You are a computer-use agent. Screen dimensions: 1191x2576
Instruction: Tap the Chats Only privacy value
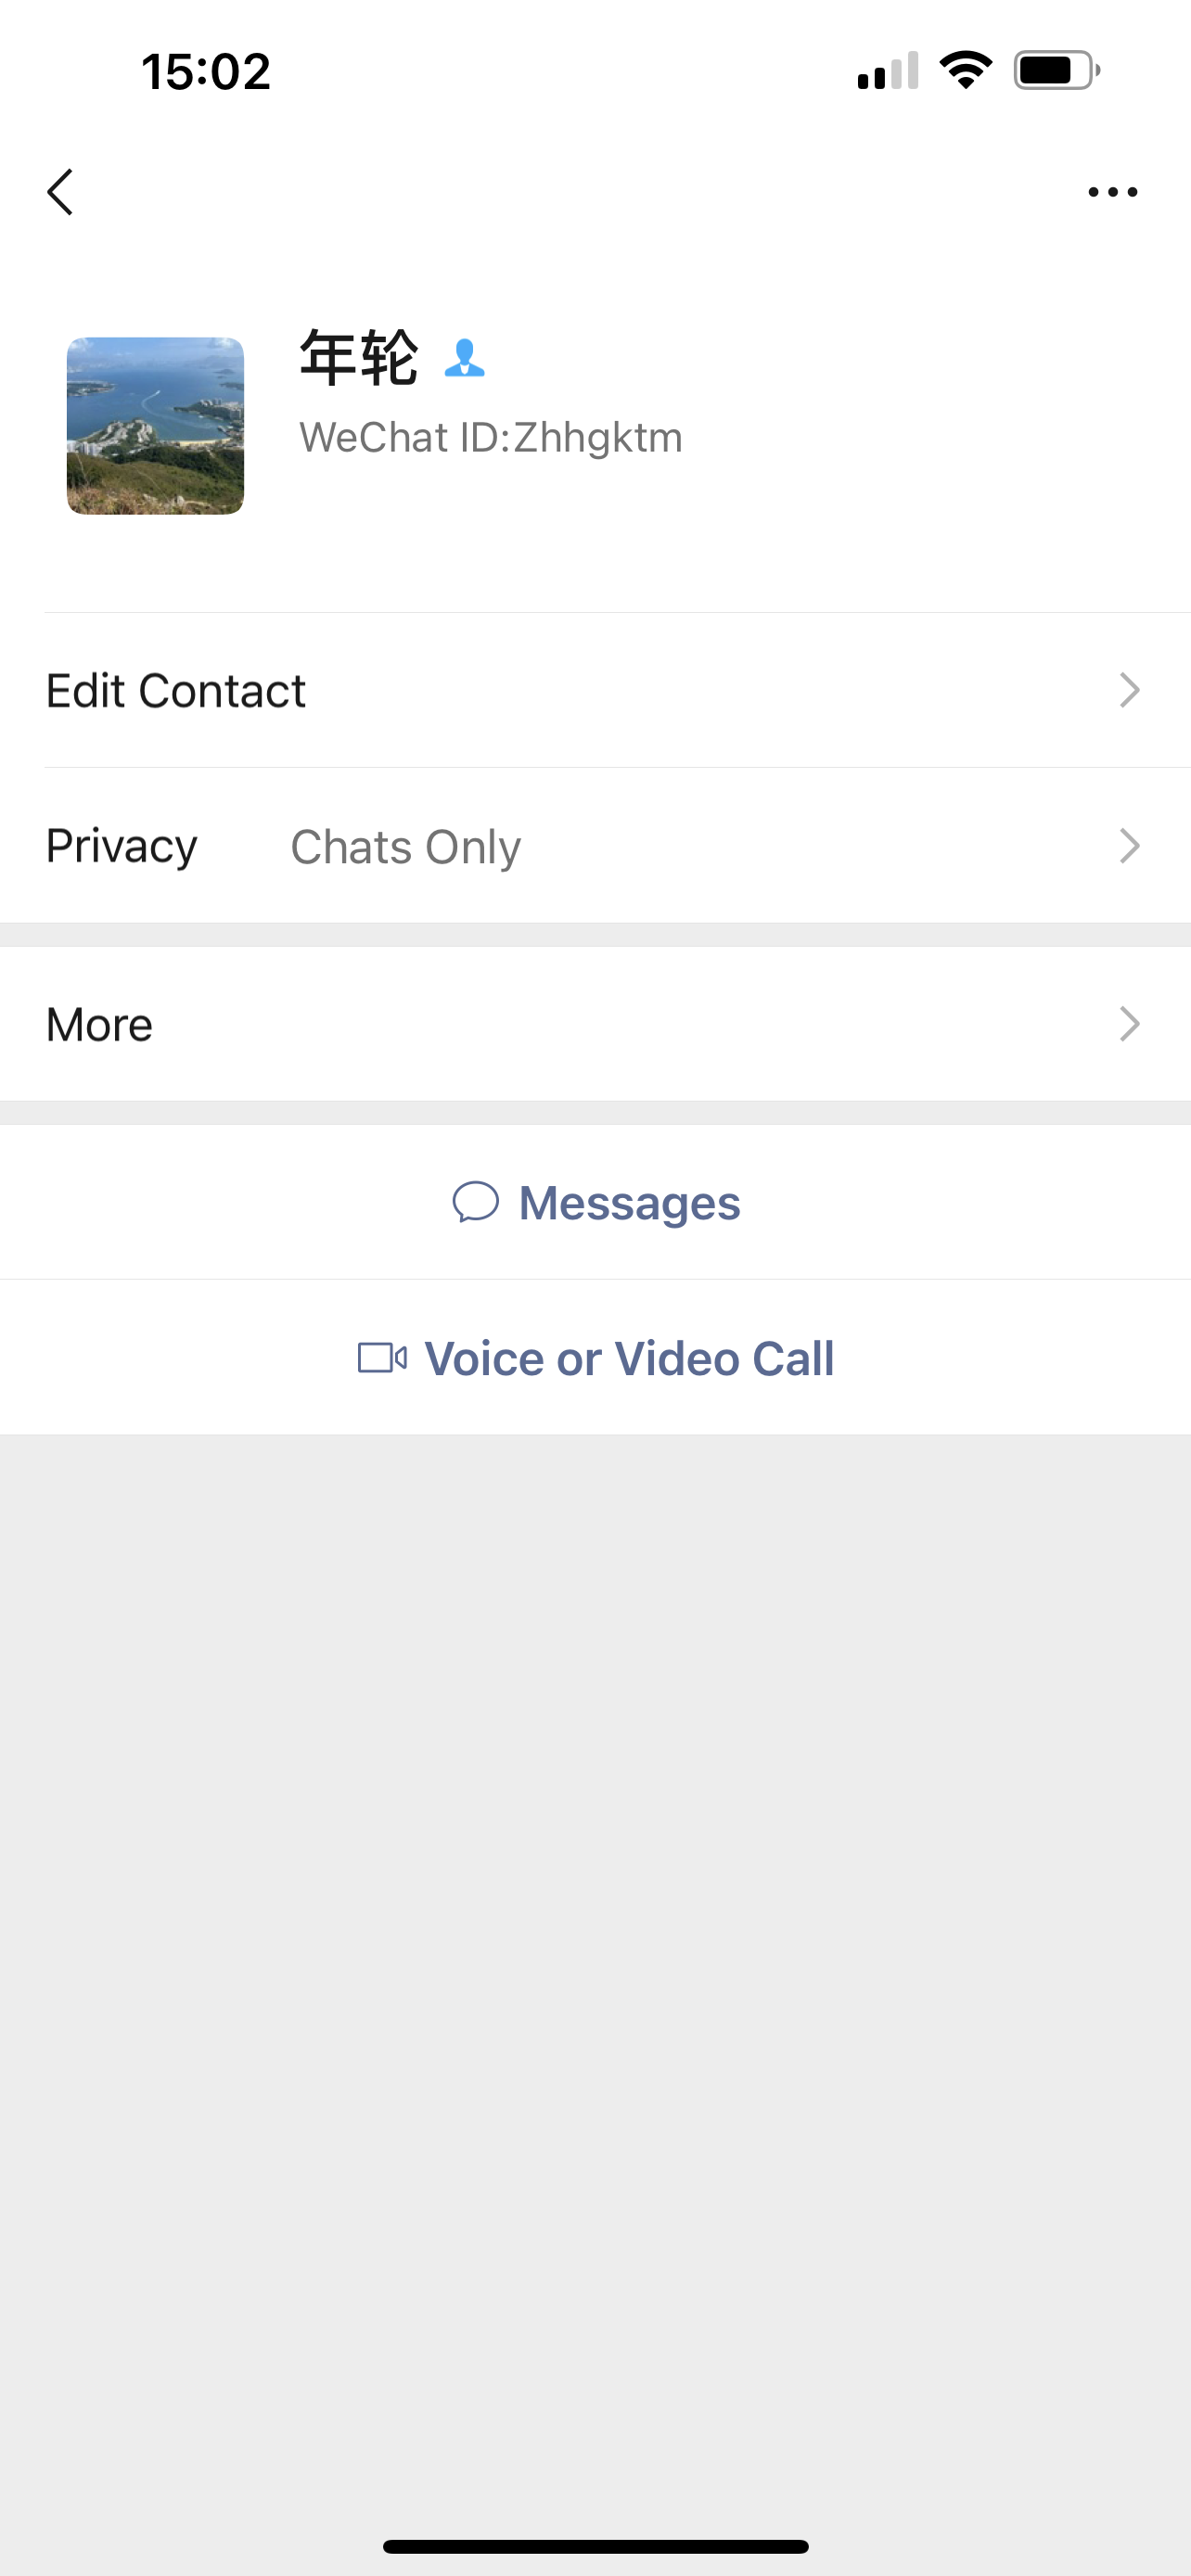[x=405, y=847]
